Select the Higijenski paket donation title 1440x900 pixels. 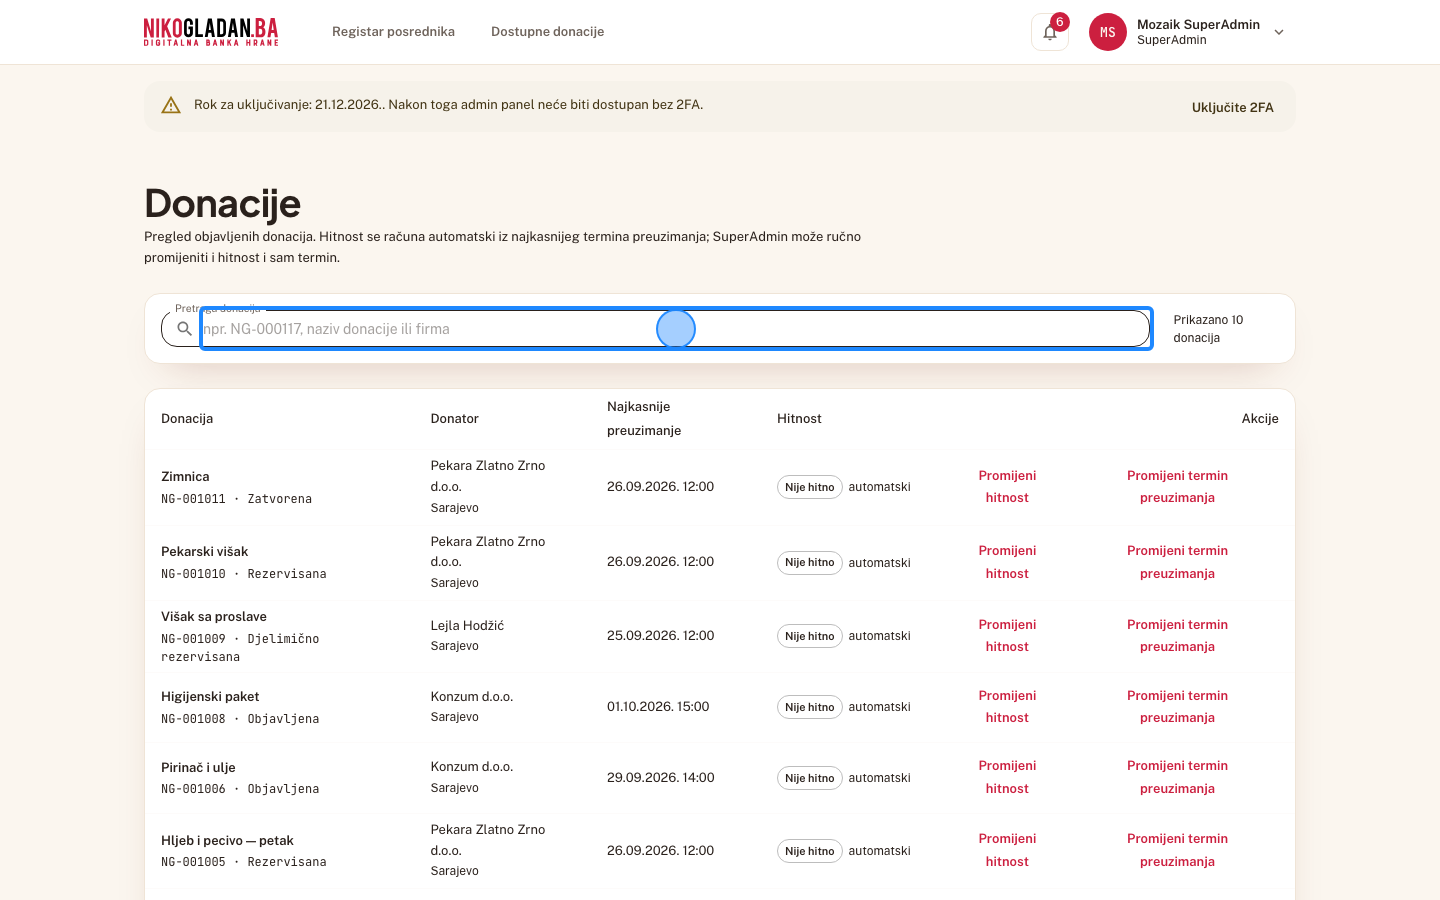(x=210, y=697)
